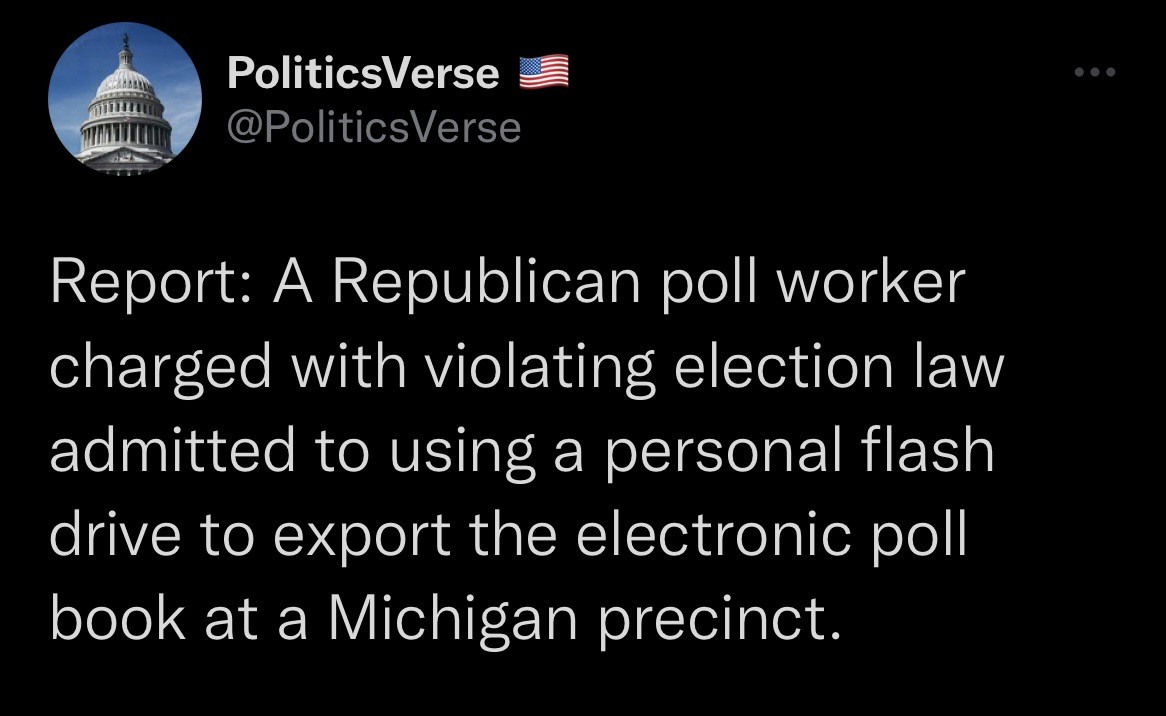
Task: Click the words "election law" in the tweet
Action: pyautogui.click(x=839, y=367)
